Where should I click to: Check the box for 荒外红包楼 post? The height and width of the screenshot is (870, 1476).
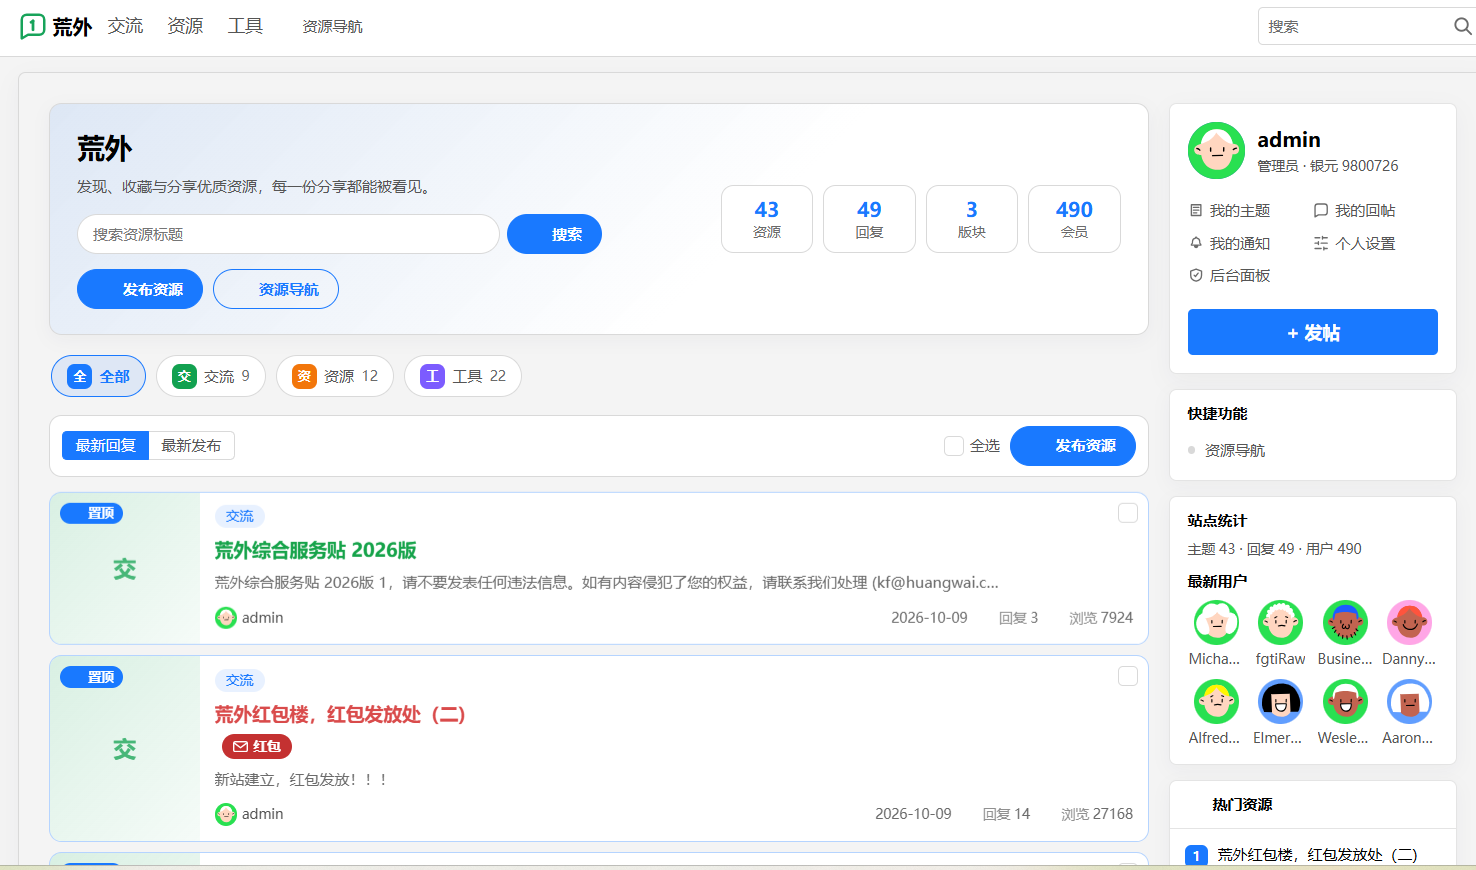pos(1128,677)
